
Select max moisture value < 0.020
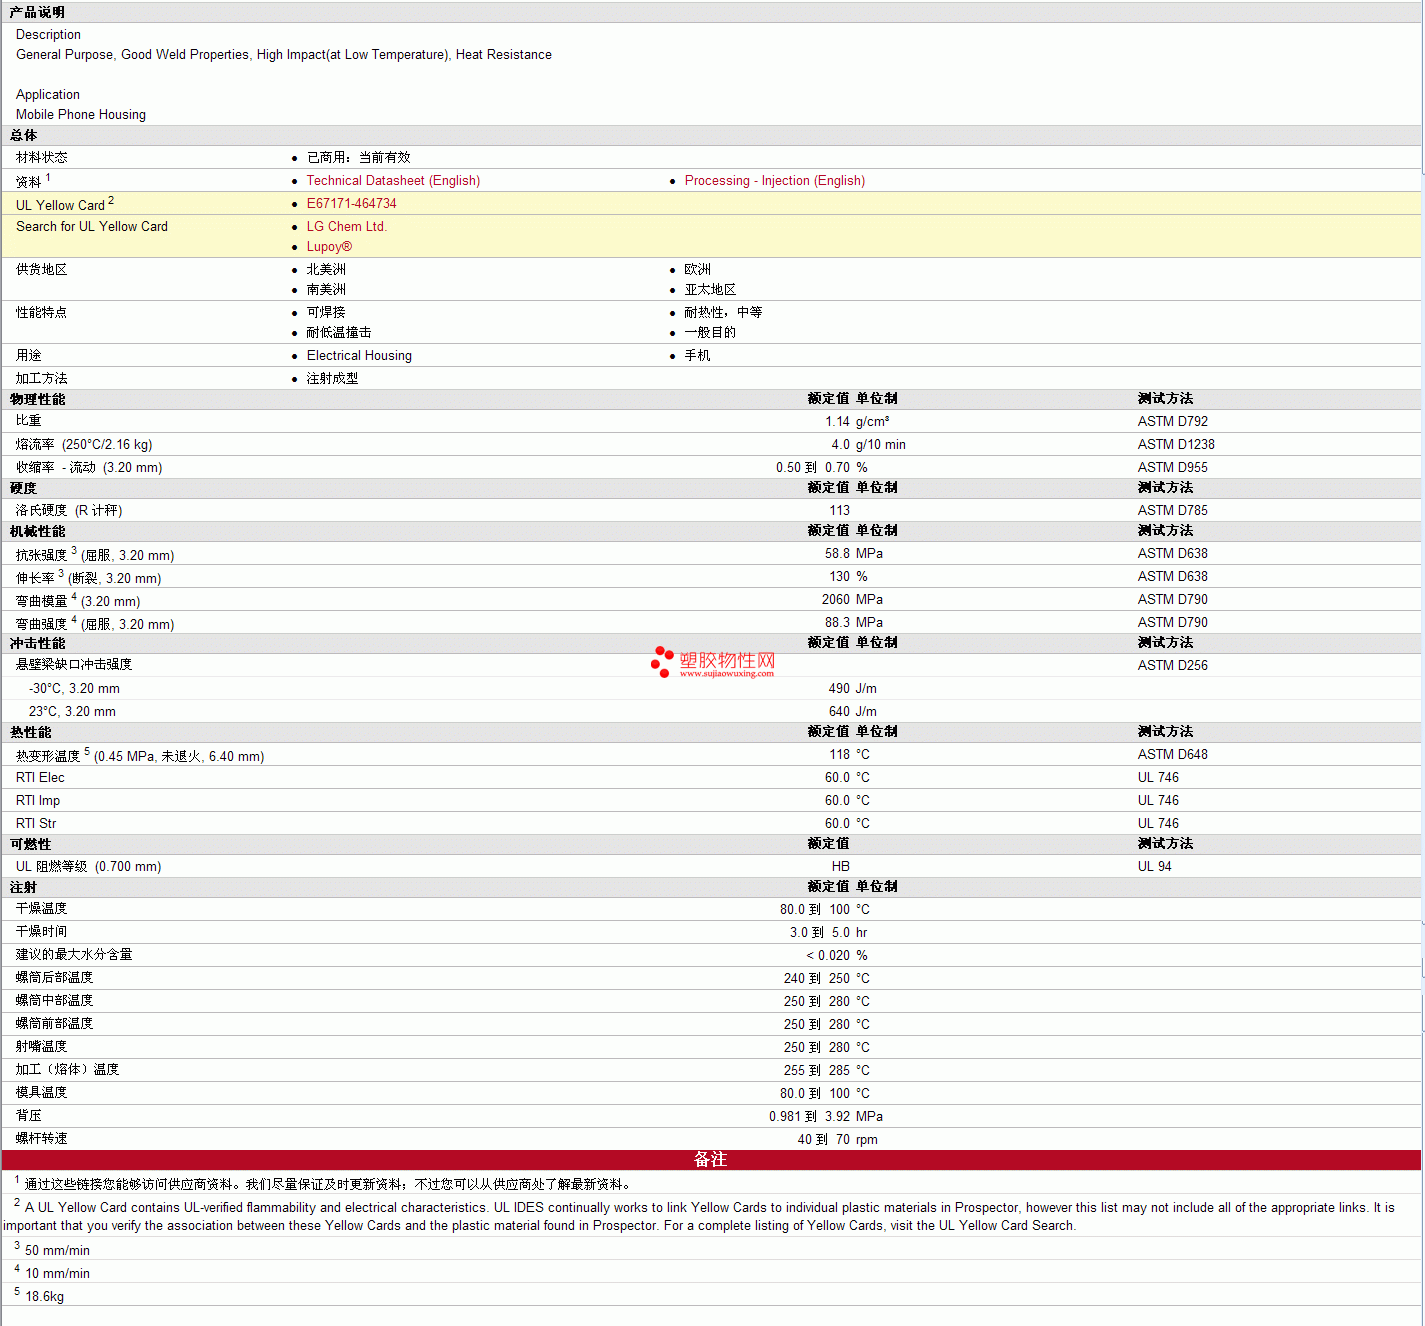coord(828,956)
